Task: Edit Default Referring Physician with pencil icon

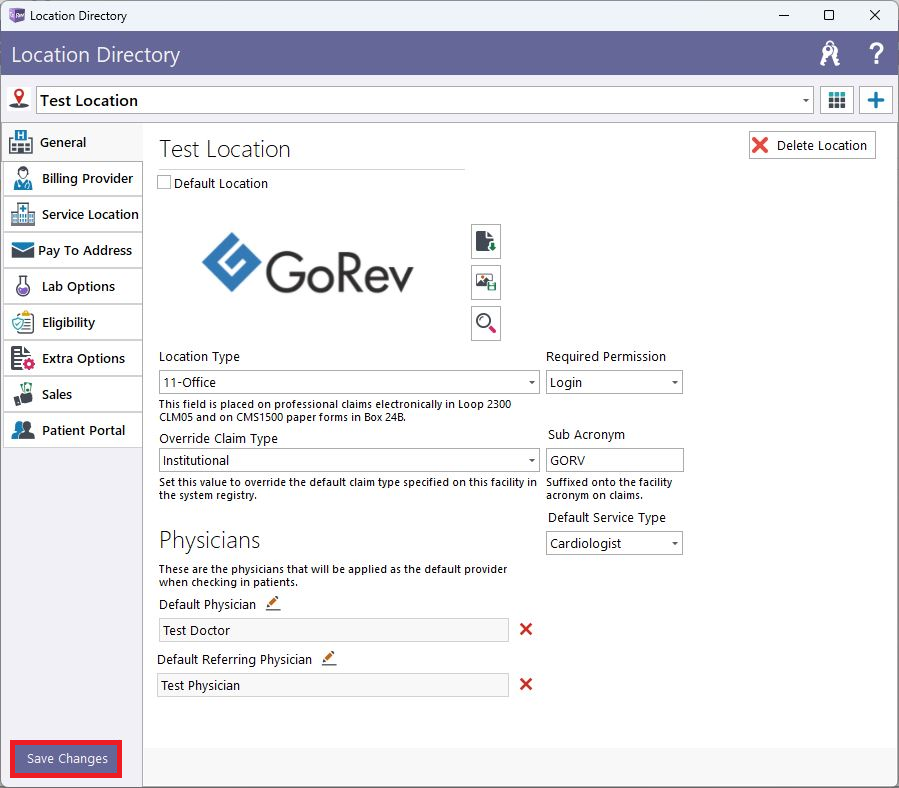Action: pyautogui.click(x=329, y=658)
